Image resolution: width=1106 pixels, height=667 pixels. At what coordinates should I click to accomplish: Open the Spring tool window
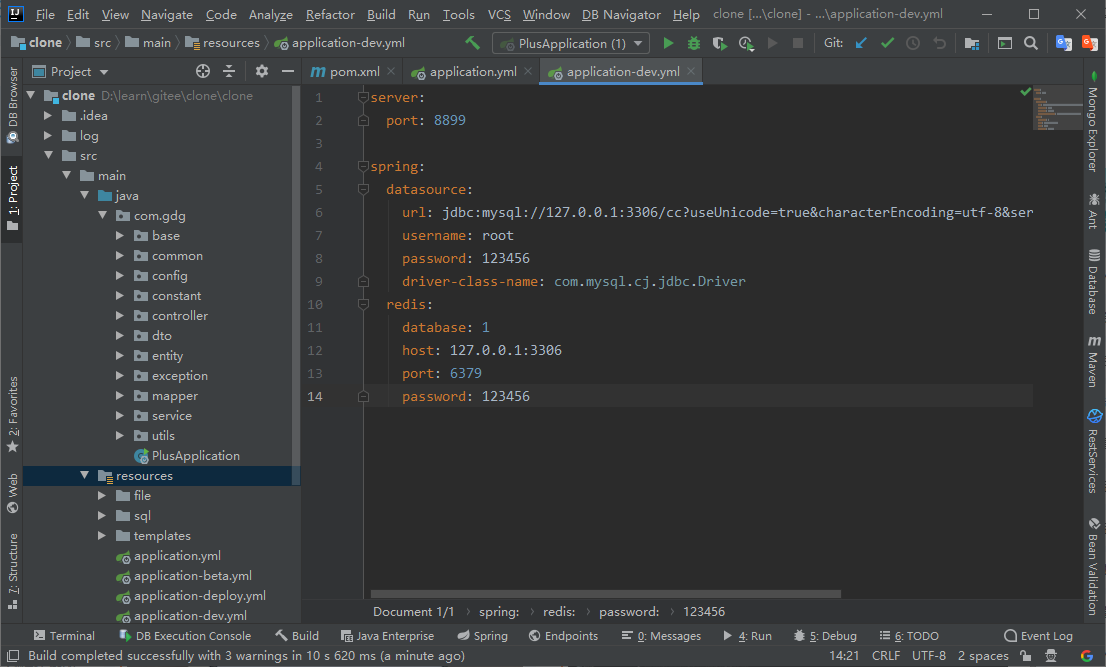tap(482, 635)
